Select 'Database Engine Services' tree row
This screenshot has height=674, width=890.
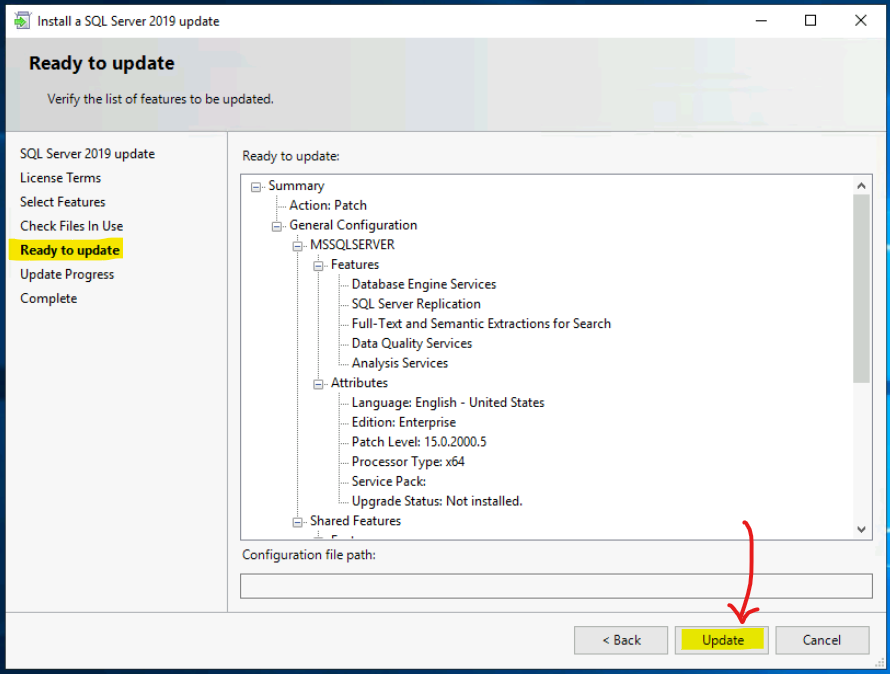(424, 284)
